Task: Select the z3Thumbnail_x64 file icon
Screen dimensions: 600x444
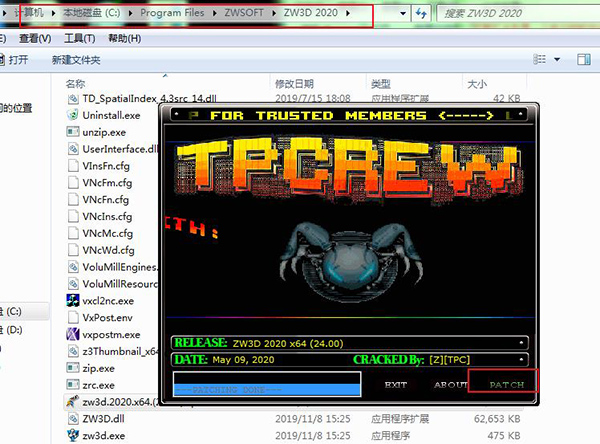Action: pos(72,351)
